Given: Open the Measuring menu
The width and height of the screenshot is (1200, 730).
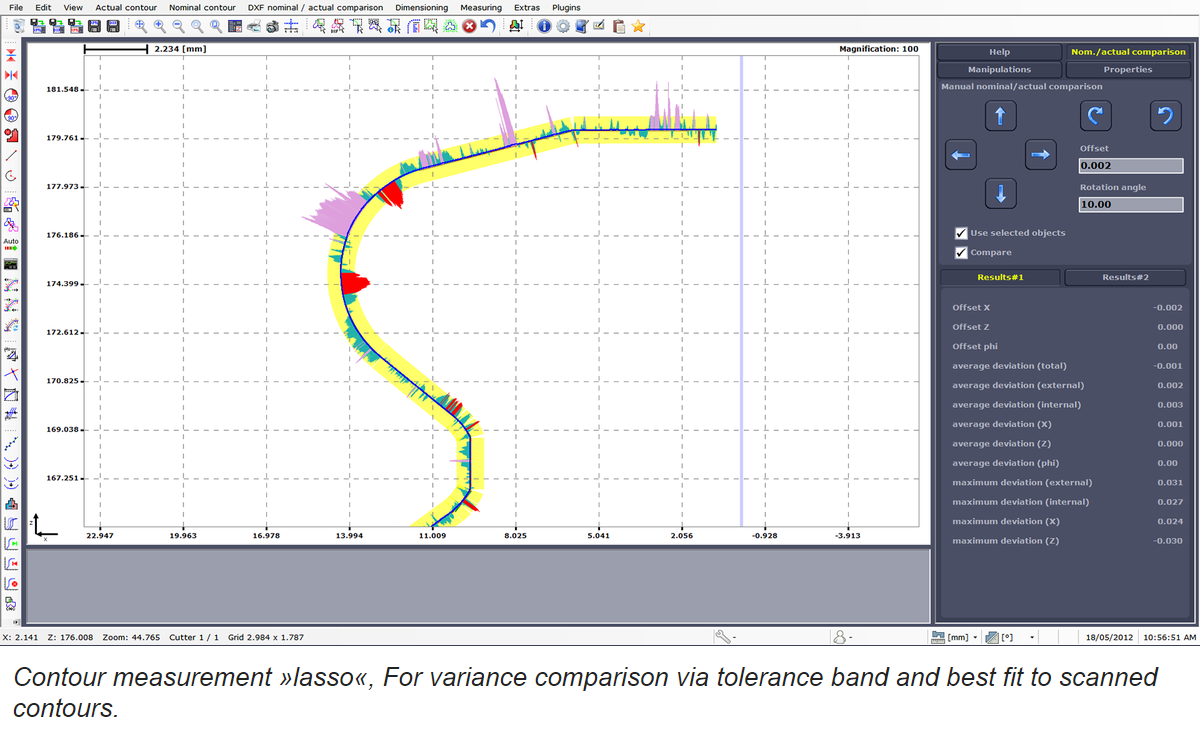Looking at the screenshot, I should 481,7.
